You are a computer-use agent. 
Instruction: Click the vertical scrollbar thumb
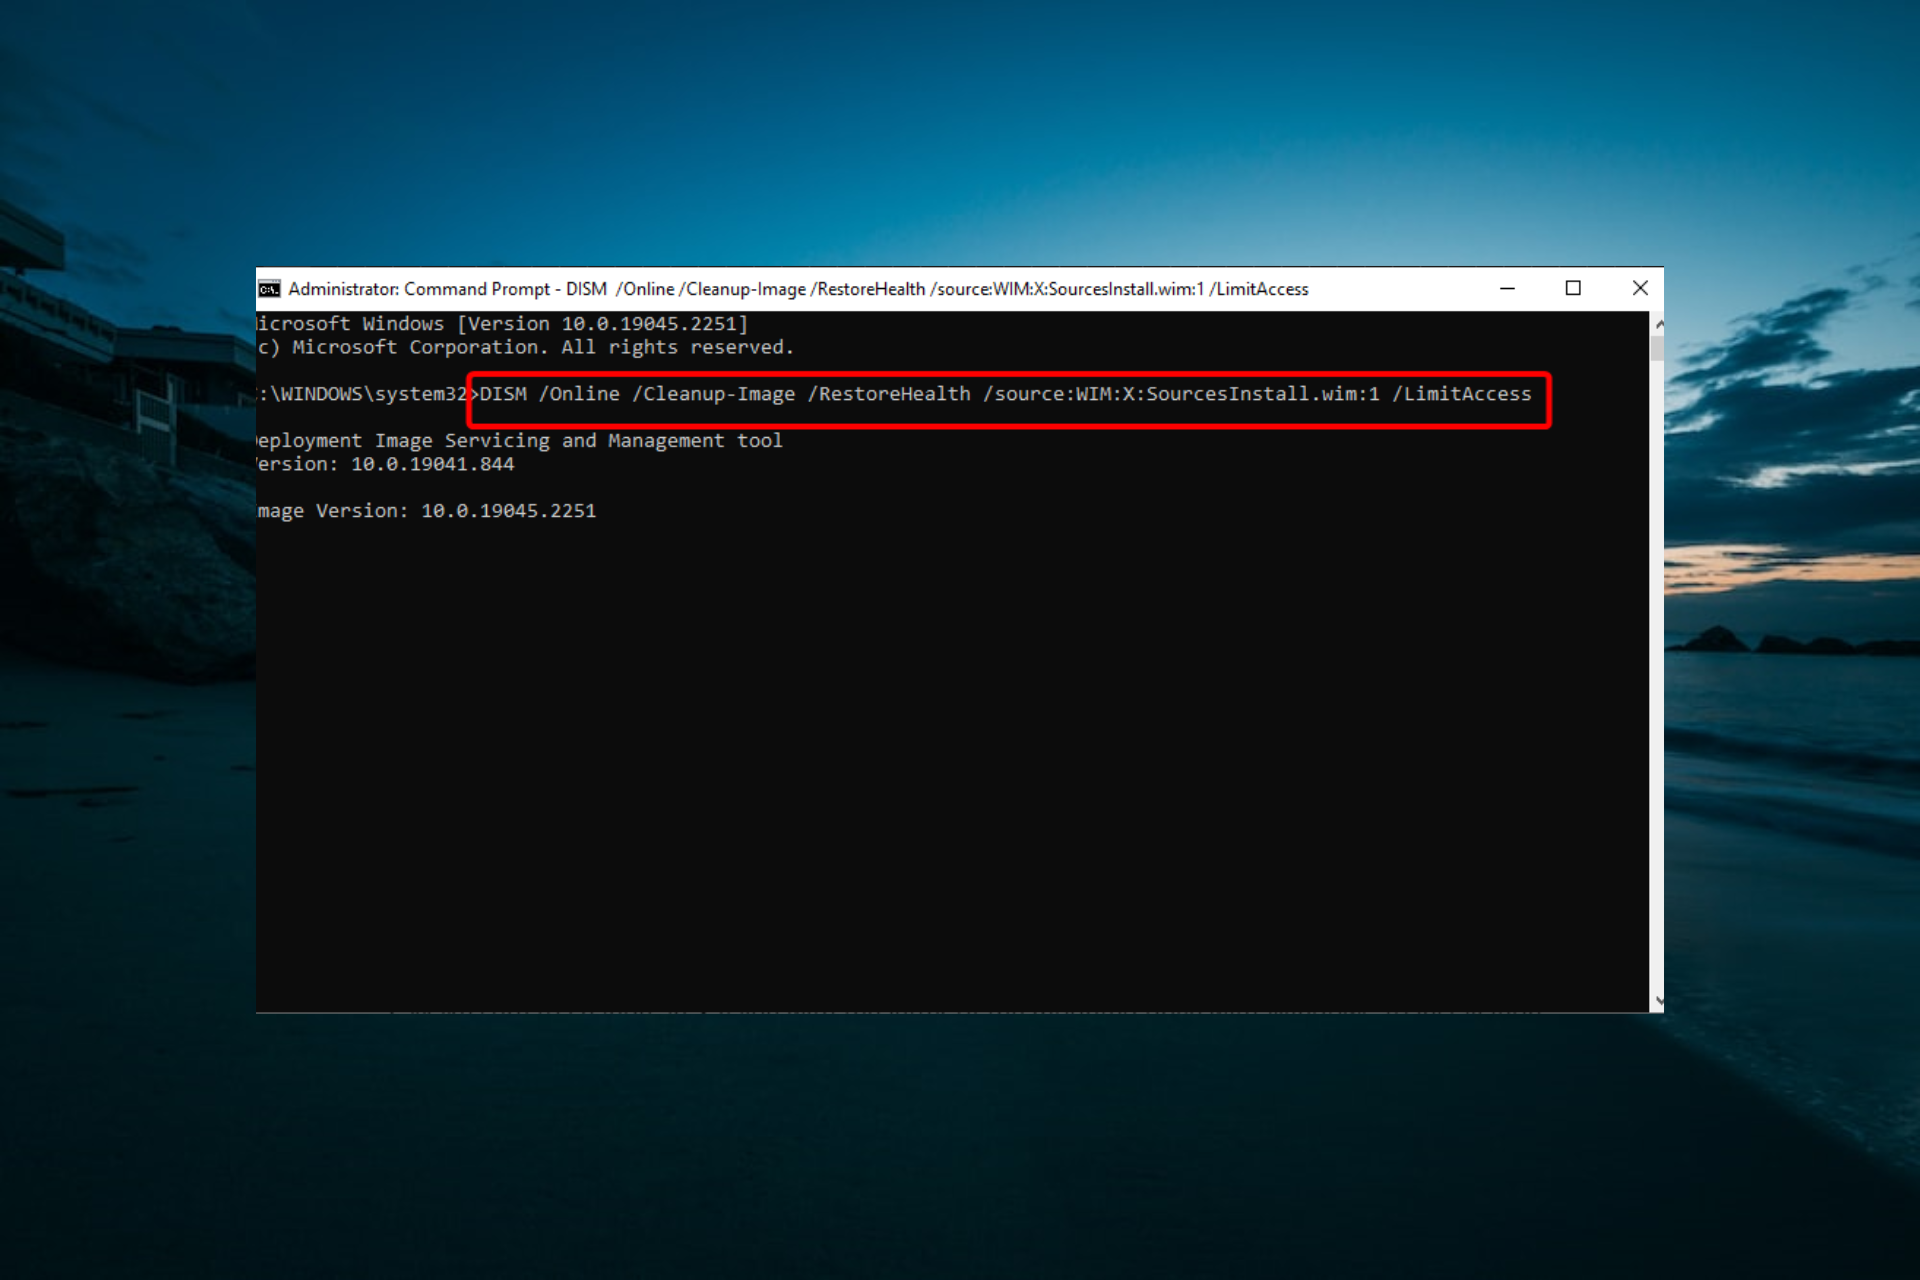click(x=1657, y=347)
